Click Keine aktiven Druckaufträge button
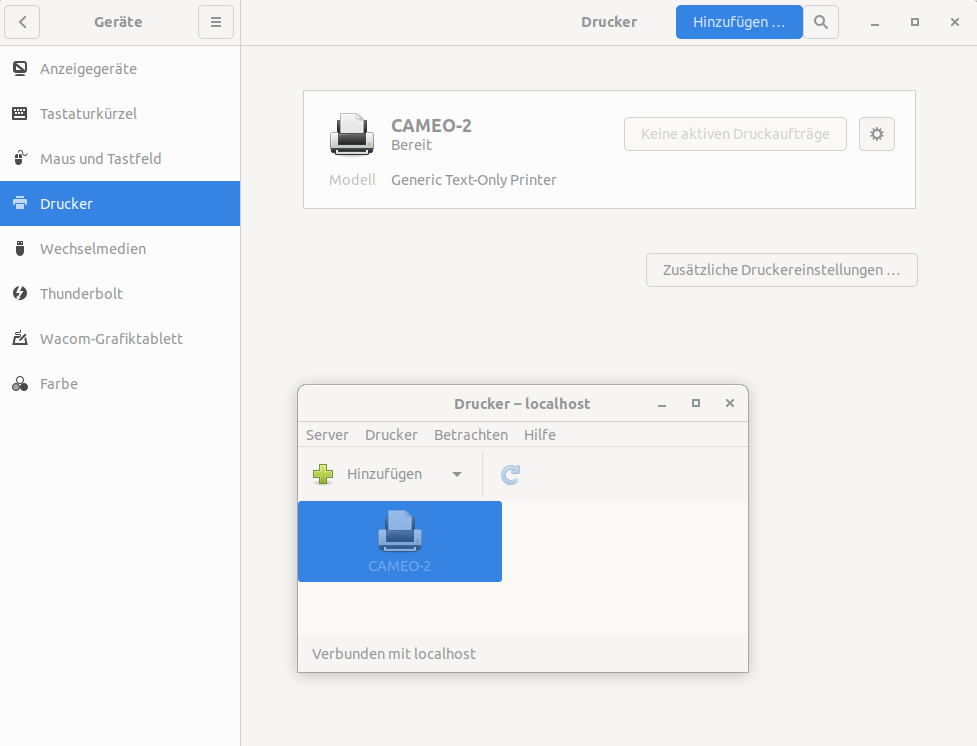 [735, 134]
